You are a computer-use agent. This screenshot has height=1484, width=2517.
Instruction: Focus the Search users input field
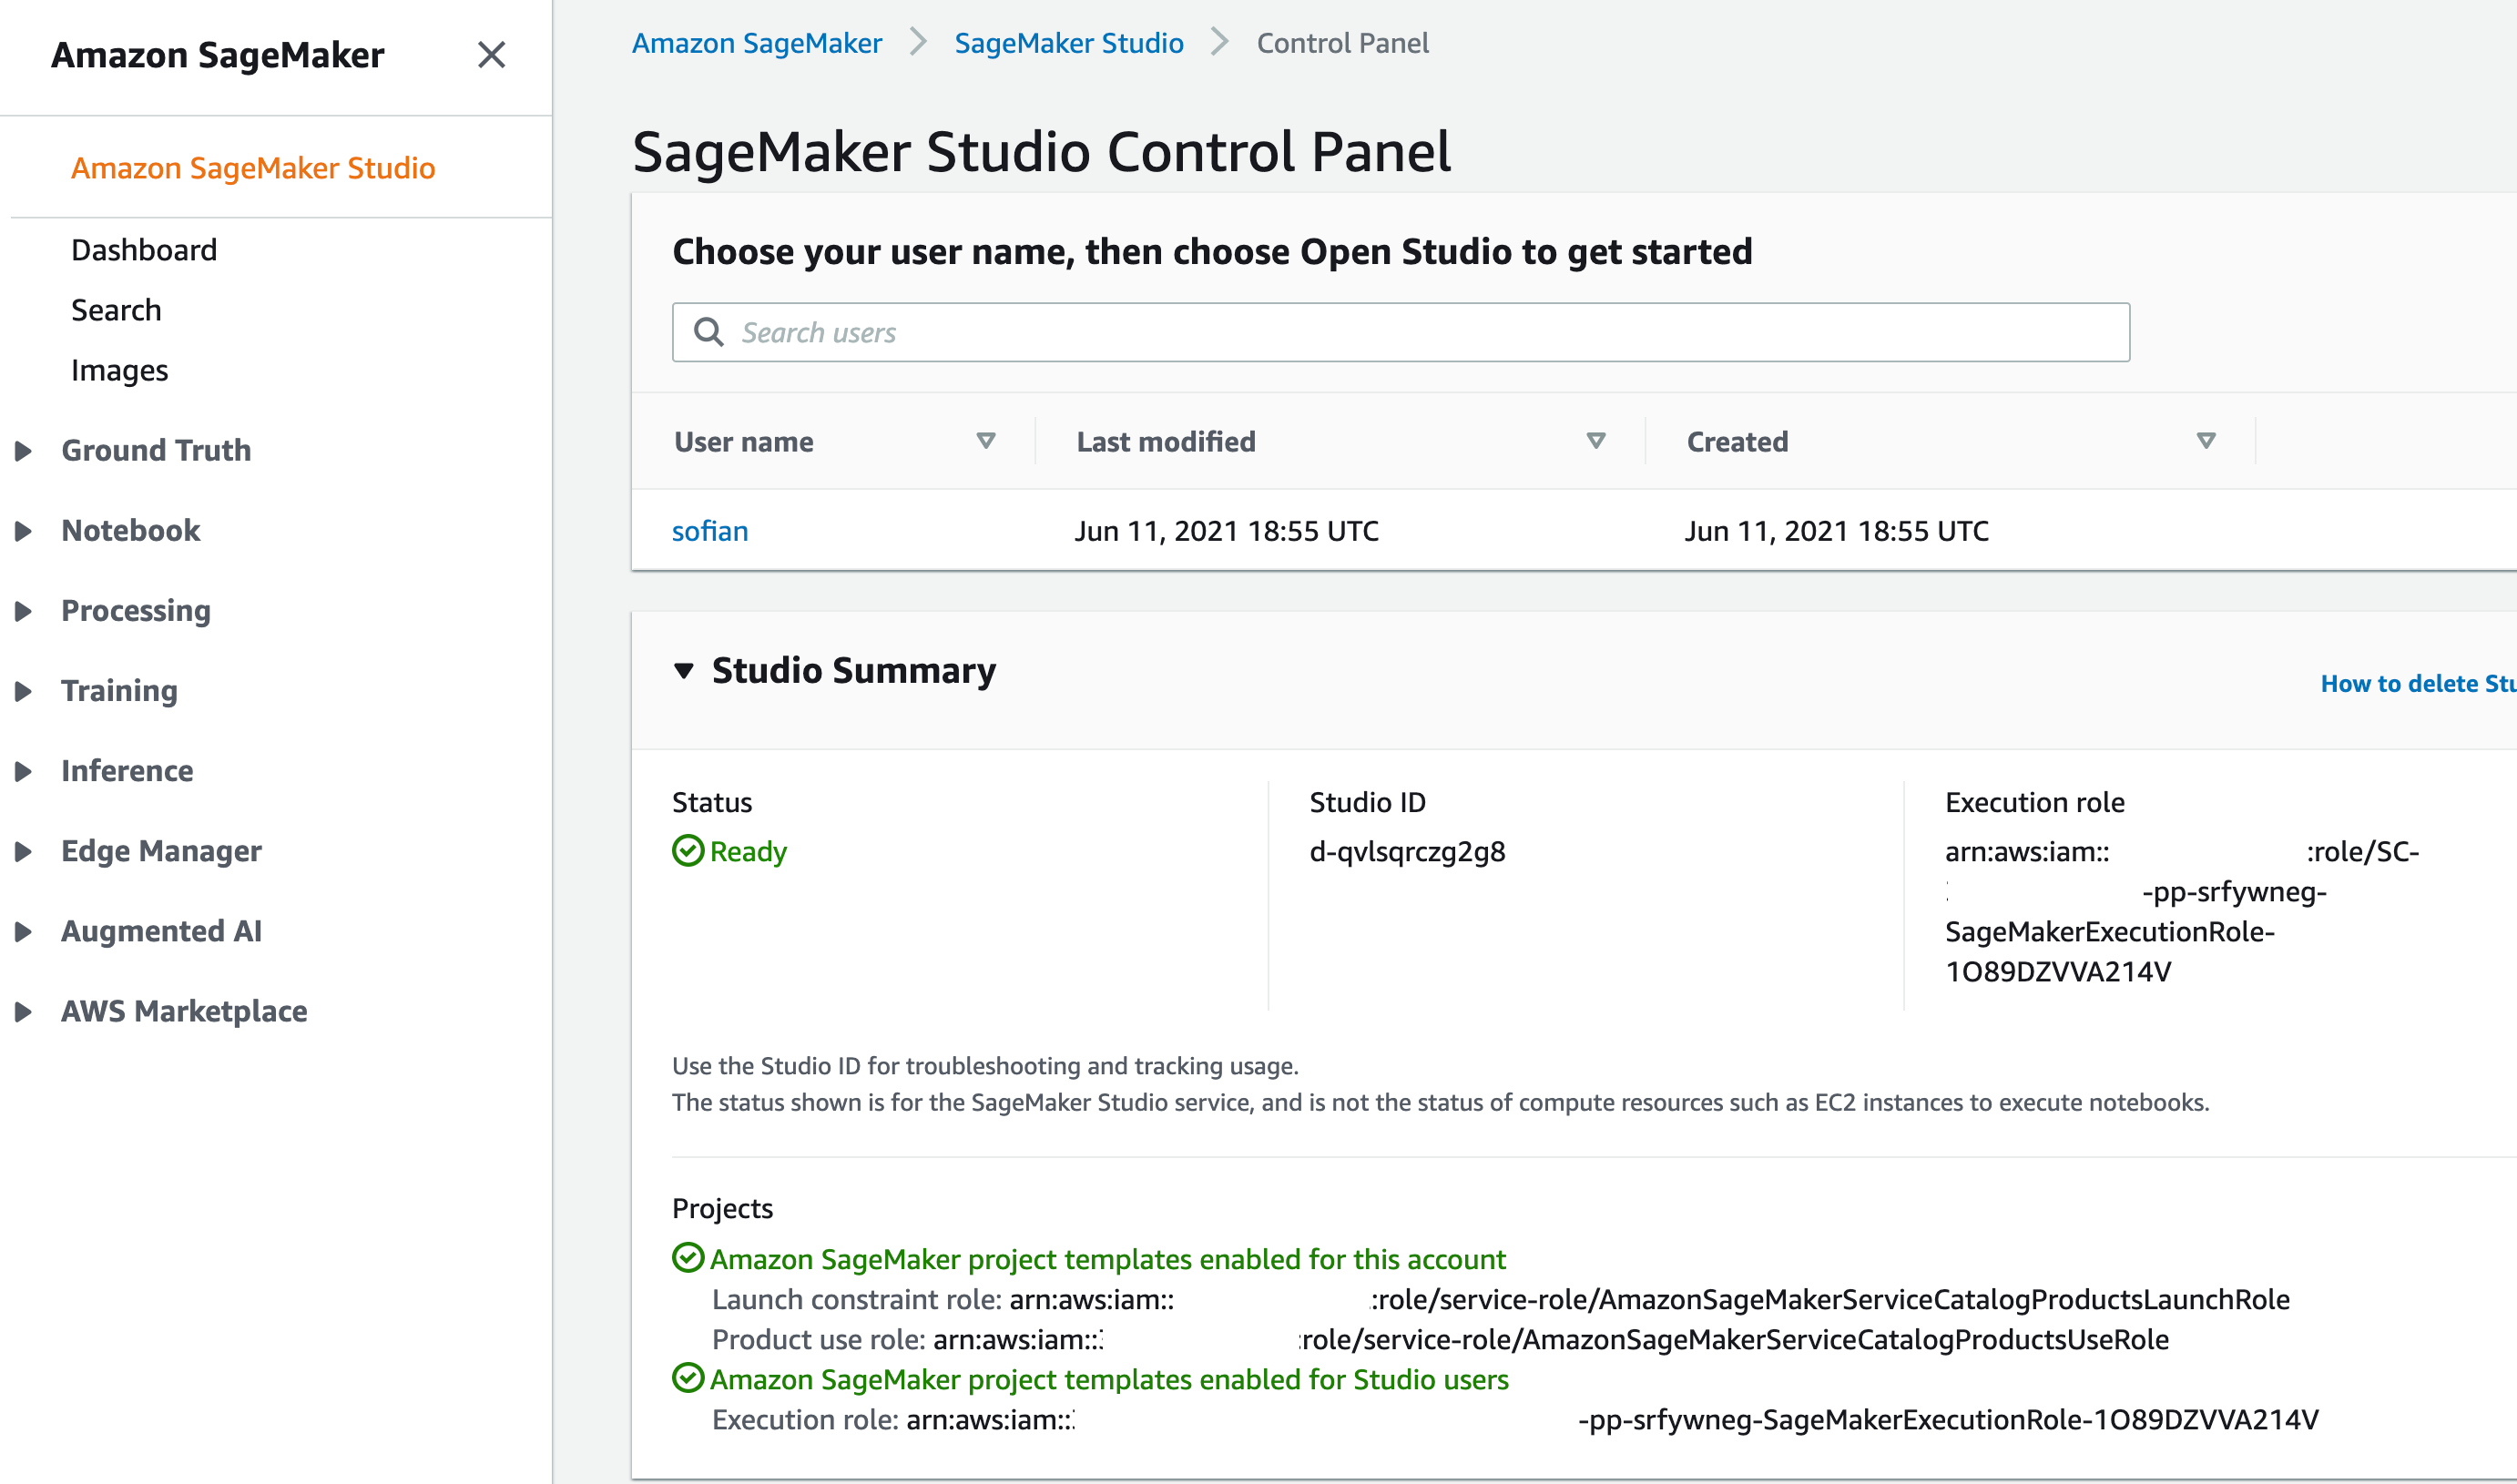[1401, 332]
